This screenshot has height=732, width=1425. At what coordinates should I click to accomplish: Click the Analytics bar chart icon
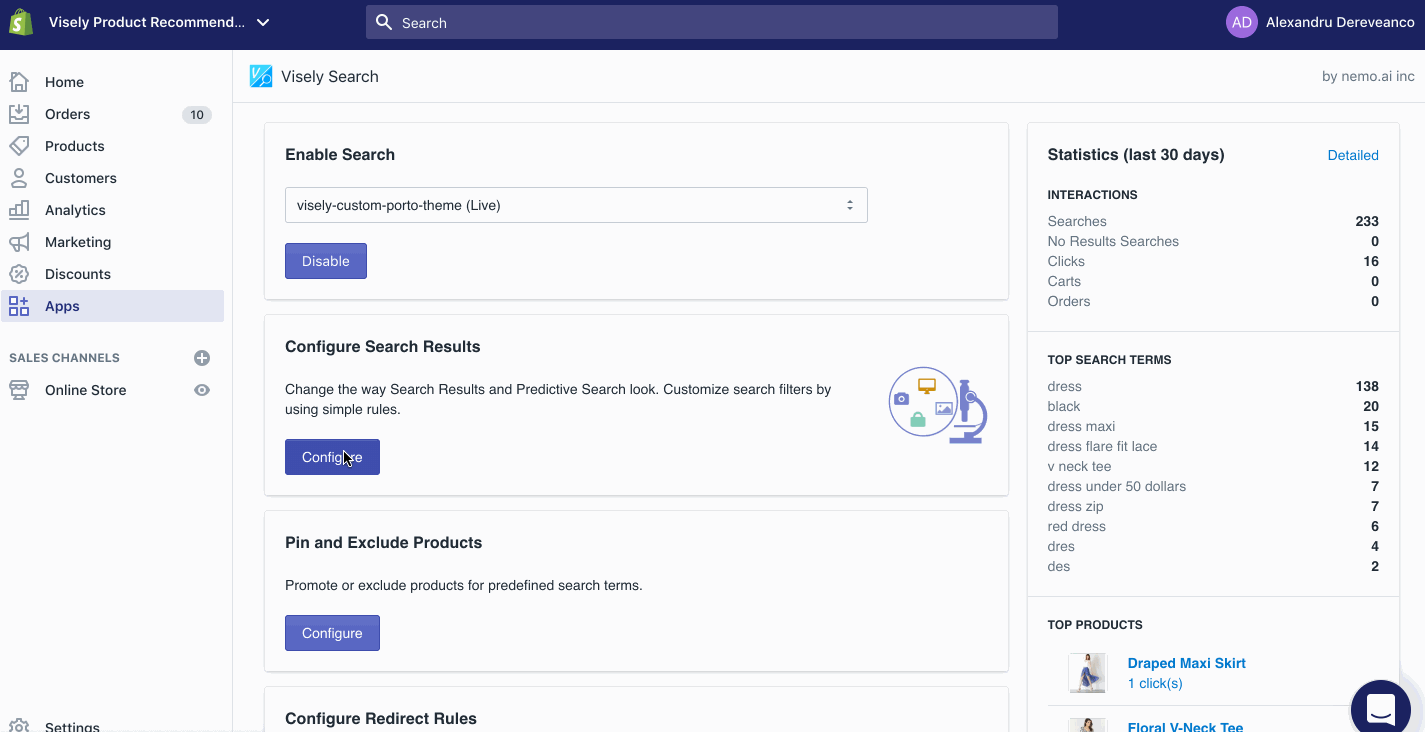click(x=19, y=210)
